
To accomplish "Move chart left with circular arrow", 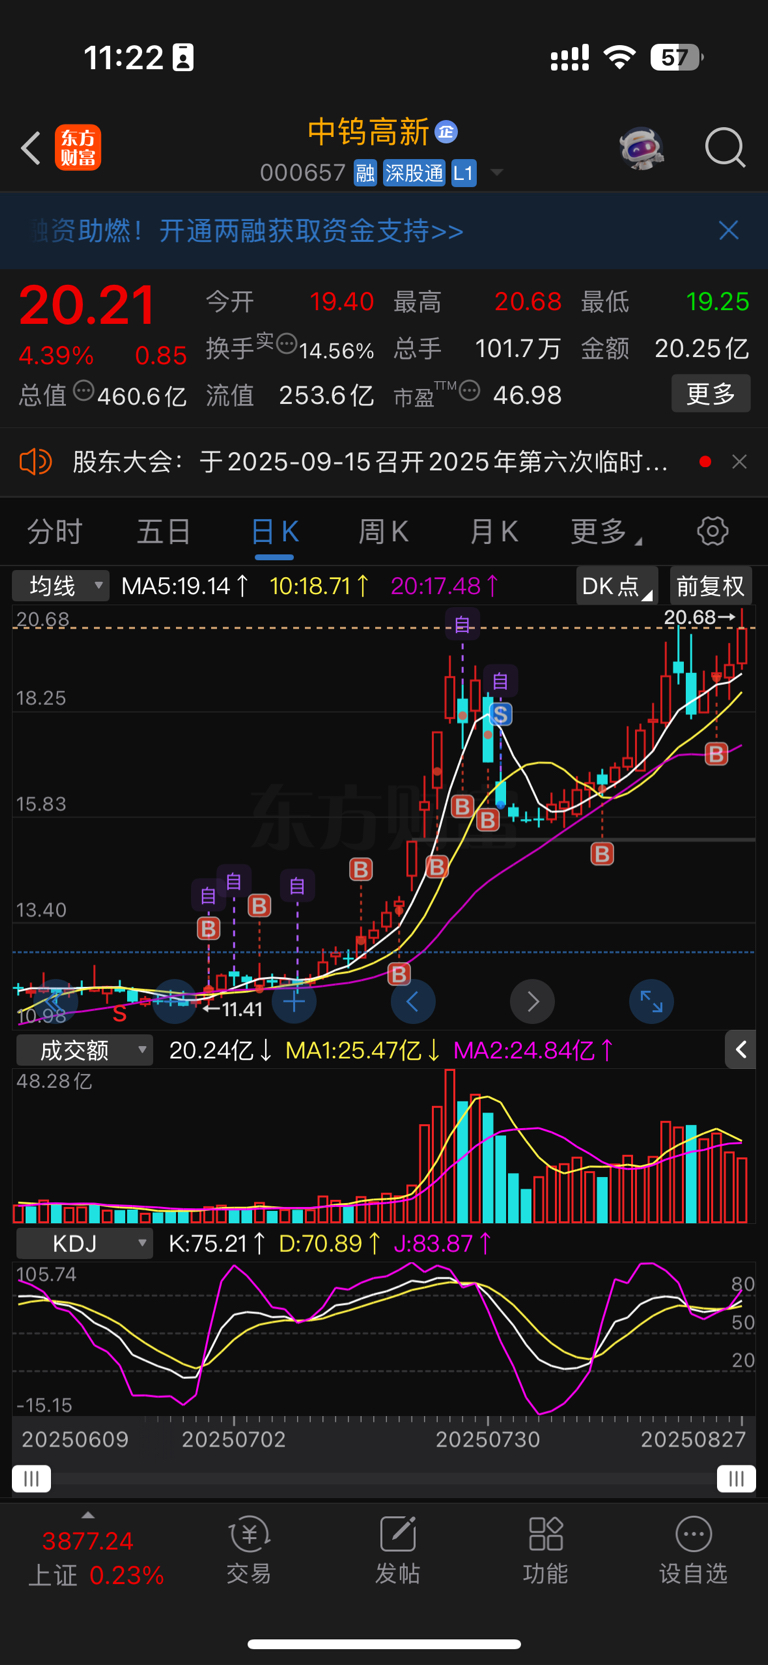I will 413,1001.
